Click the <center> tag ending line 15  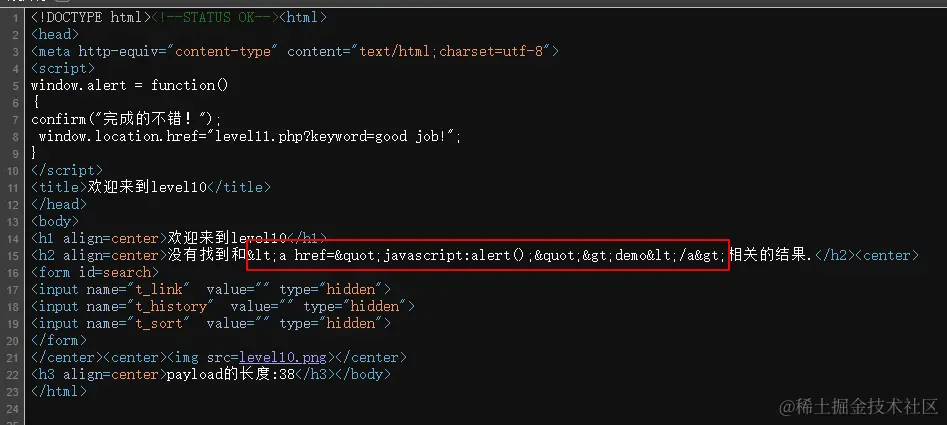887,255
